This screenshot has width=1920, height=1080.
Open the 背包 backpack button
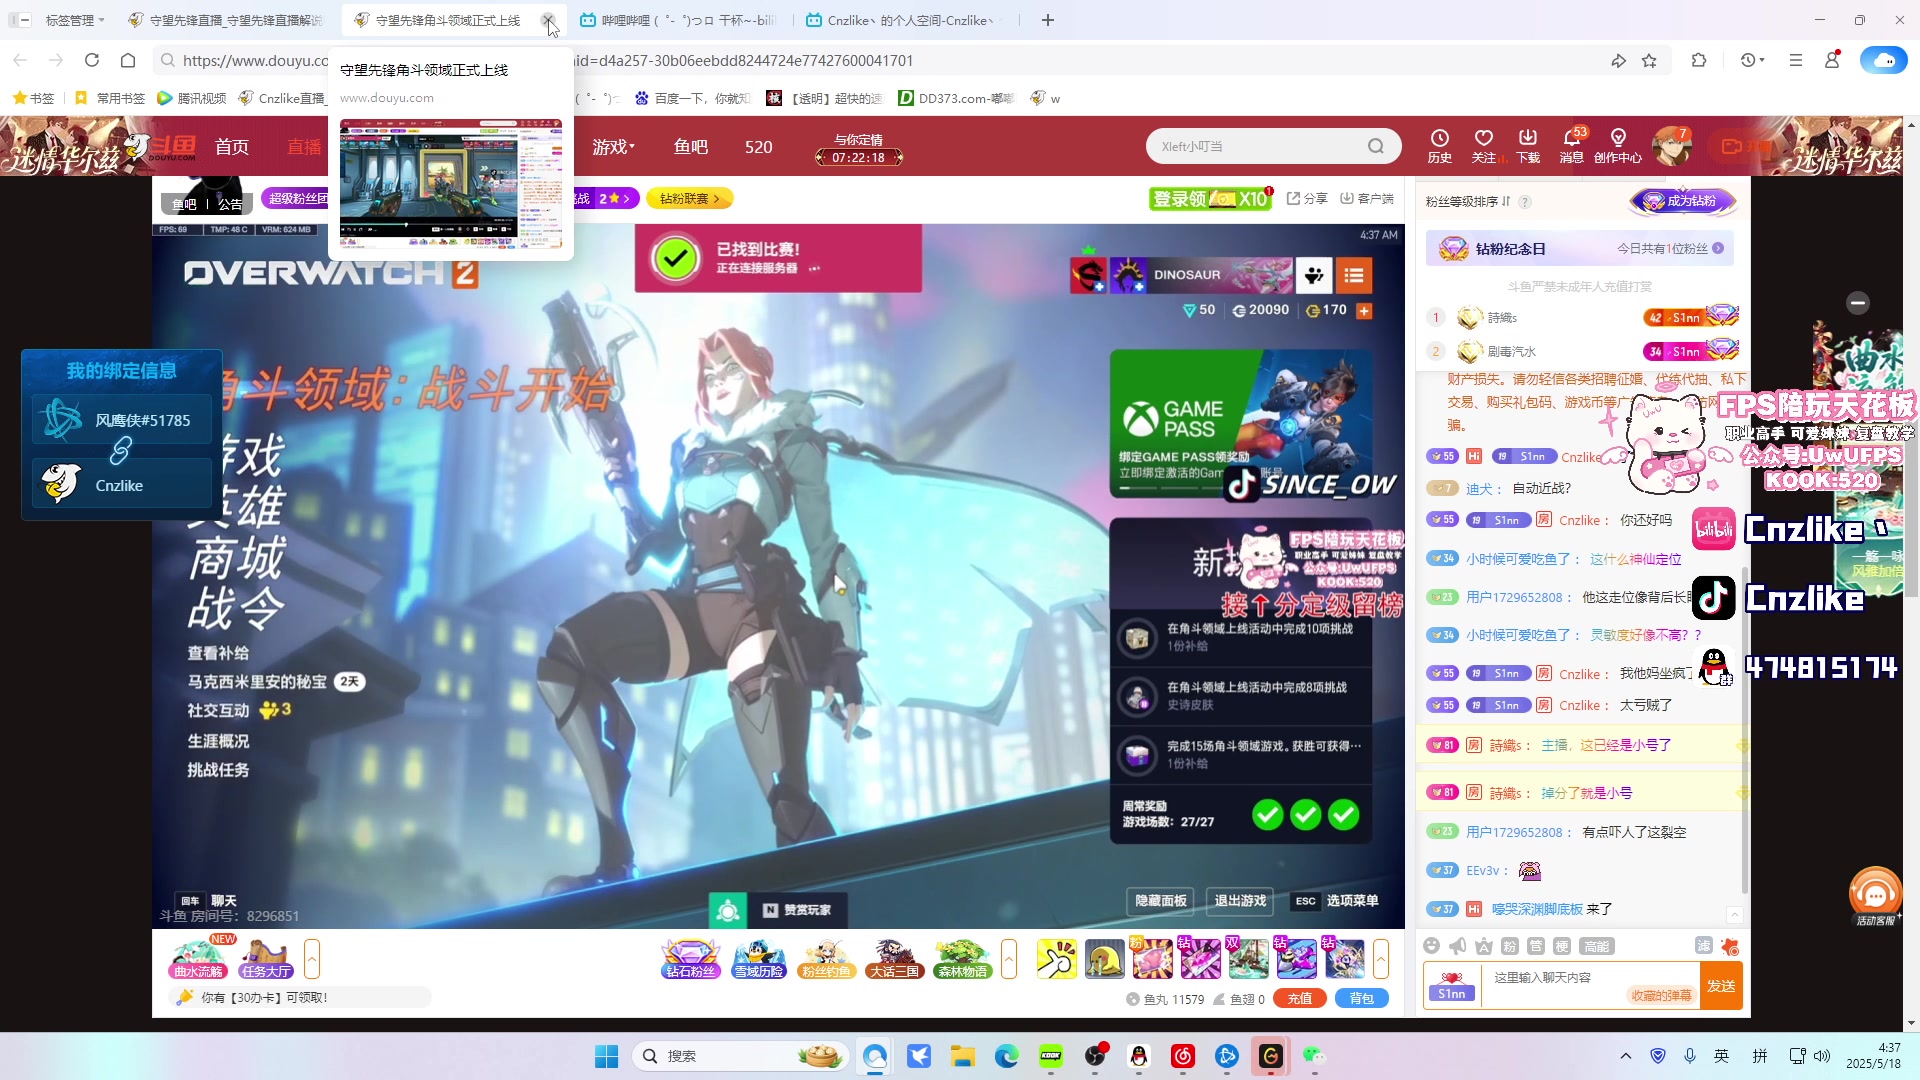1362,998
